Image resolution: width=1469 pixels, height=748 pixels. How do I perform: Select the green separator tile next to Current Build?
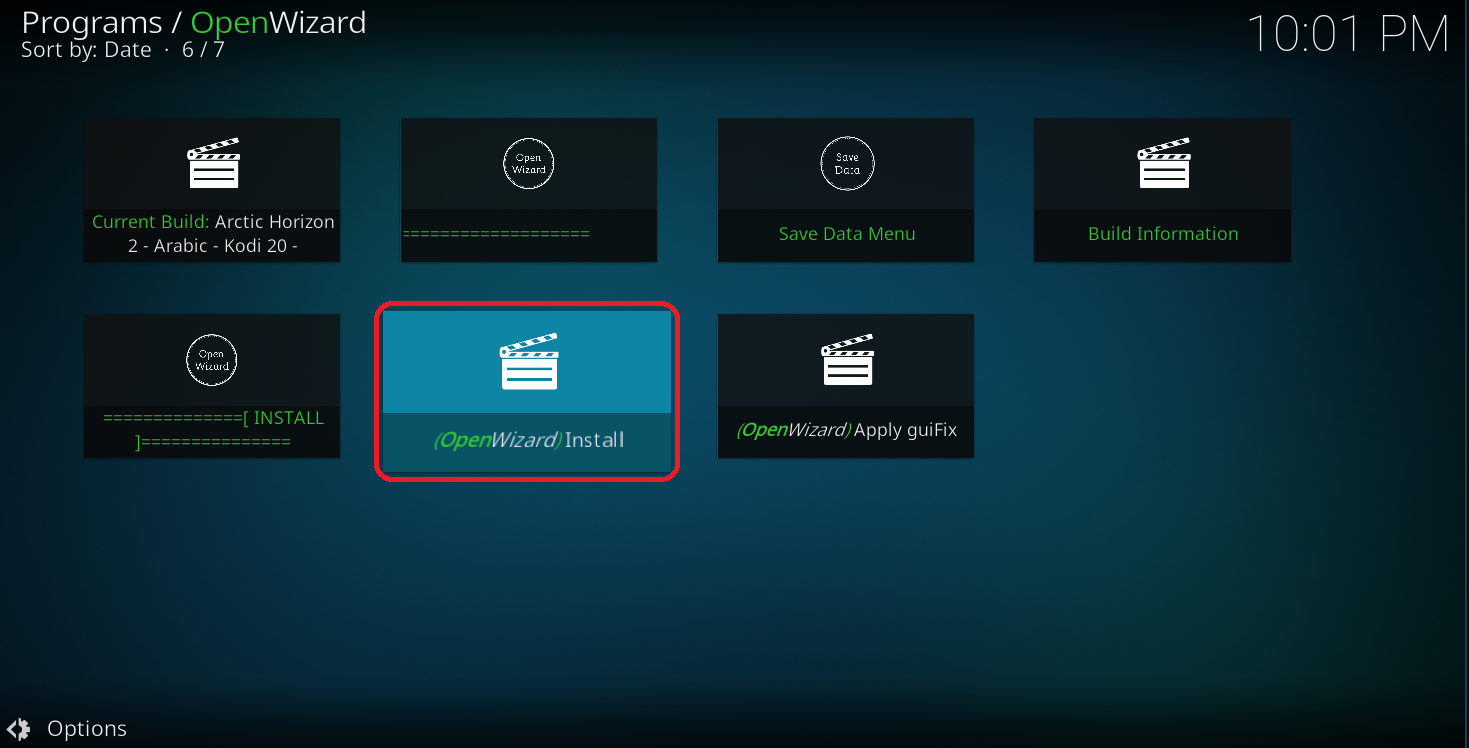click(528, 190)
